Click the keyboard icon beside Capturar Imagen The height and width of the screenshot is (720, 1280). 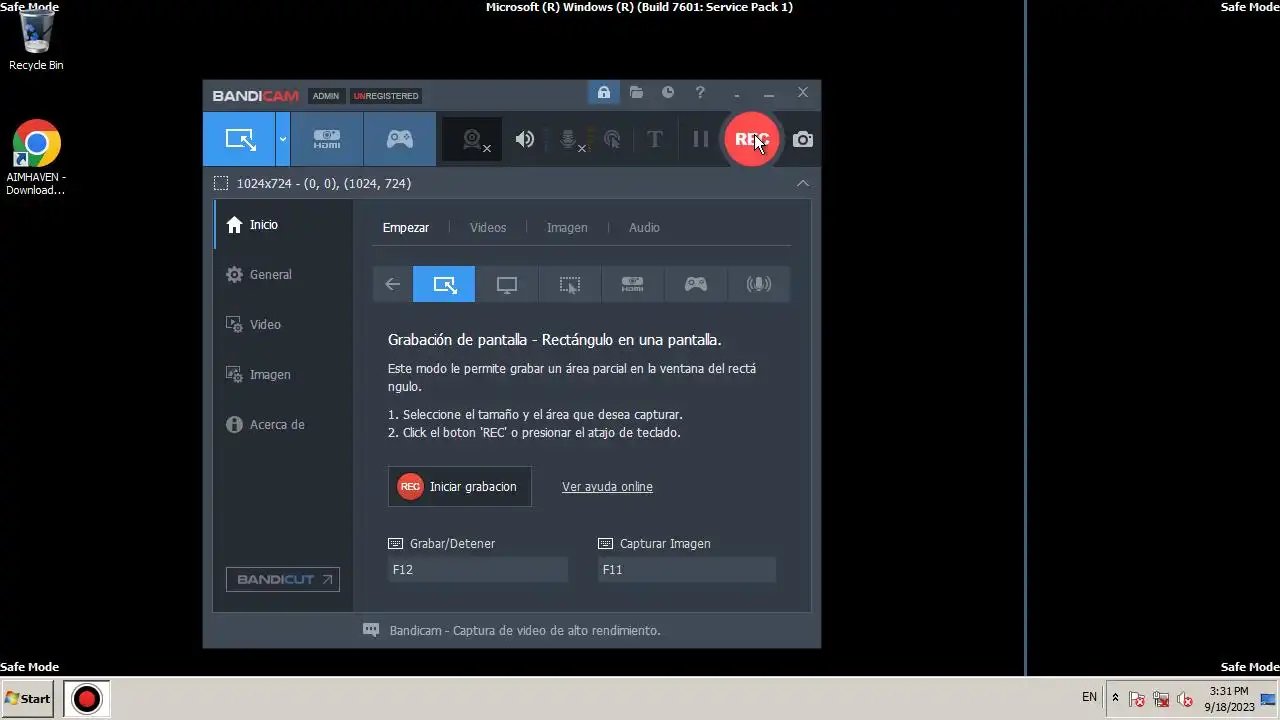pyautogui.click(x=605, y=544)
